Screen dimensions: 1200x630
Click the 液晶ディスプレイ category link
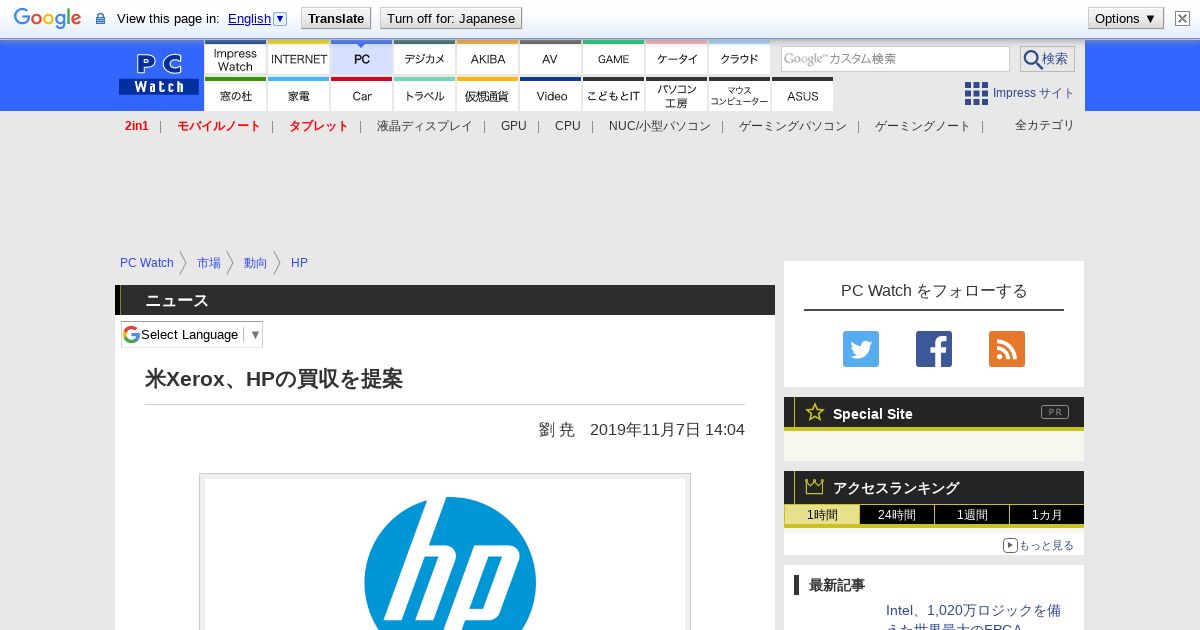click(x=425, y=126)
